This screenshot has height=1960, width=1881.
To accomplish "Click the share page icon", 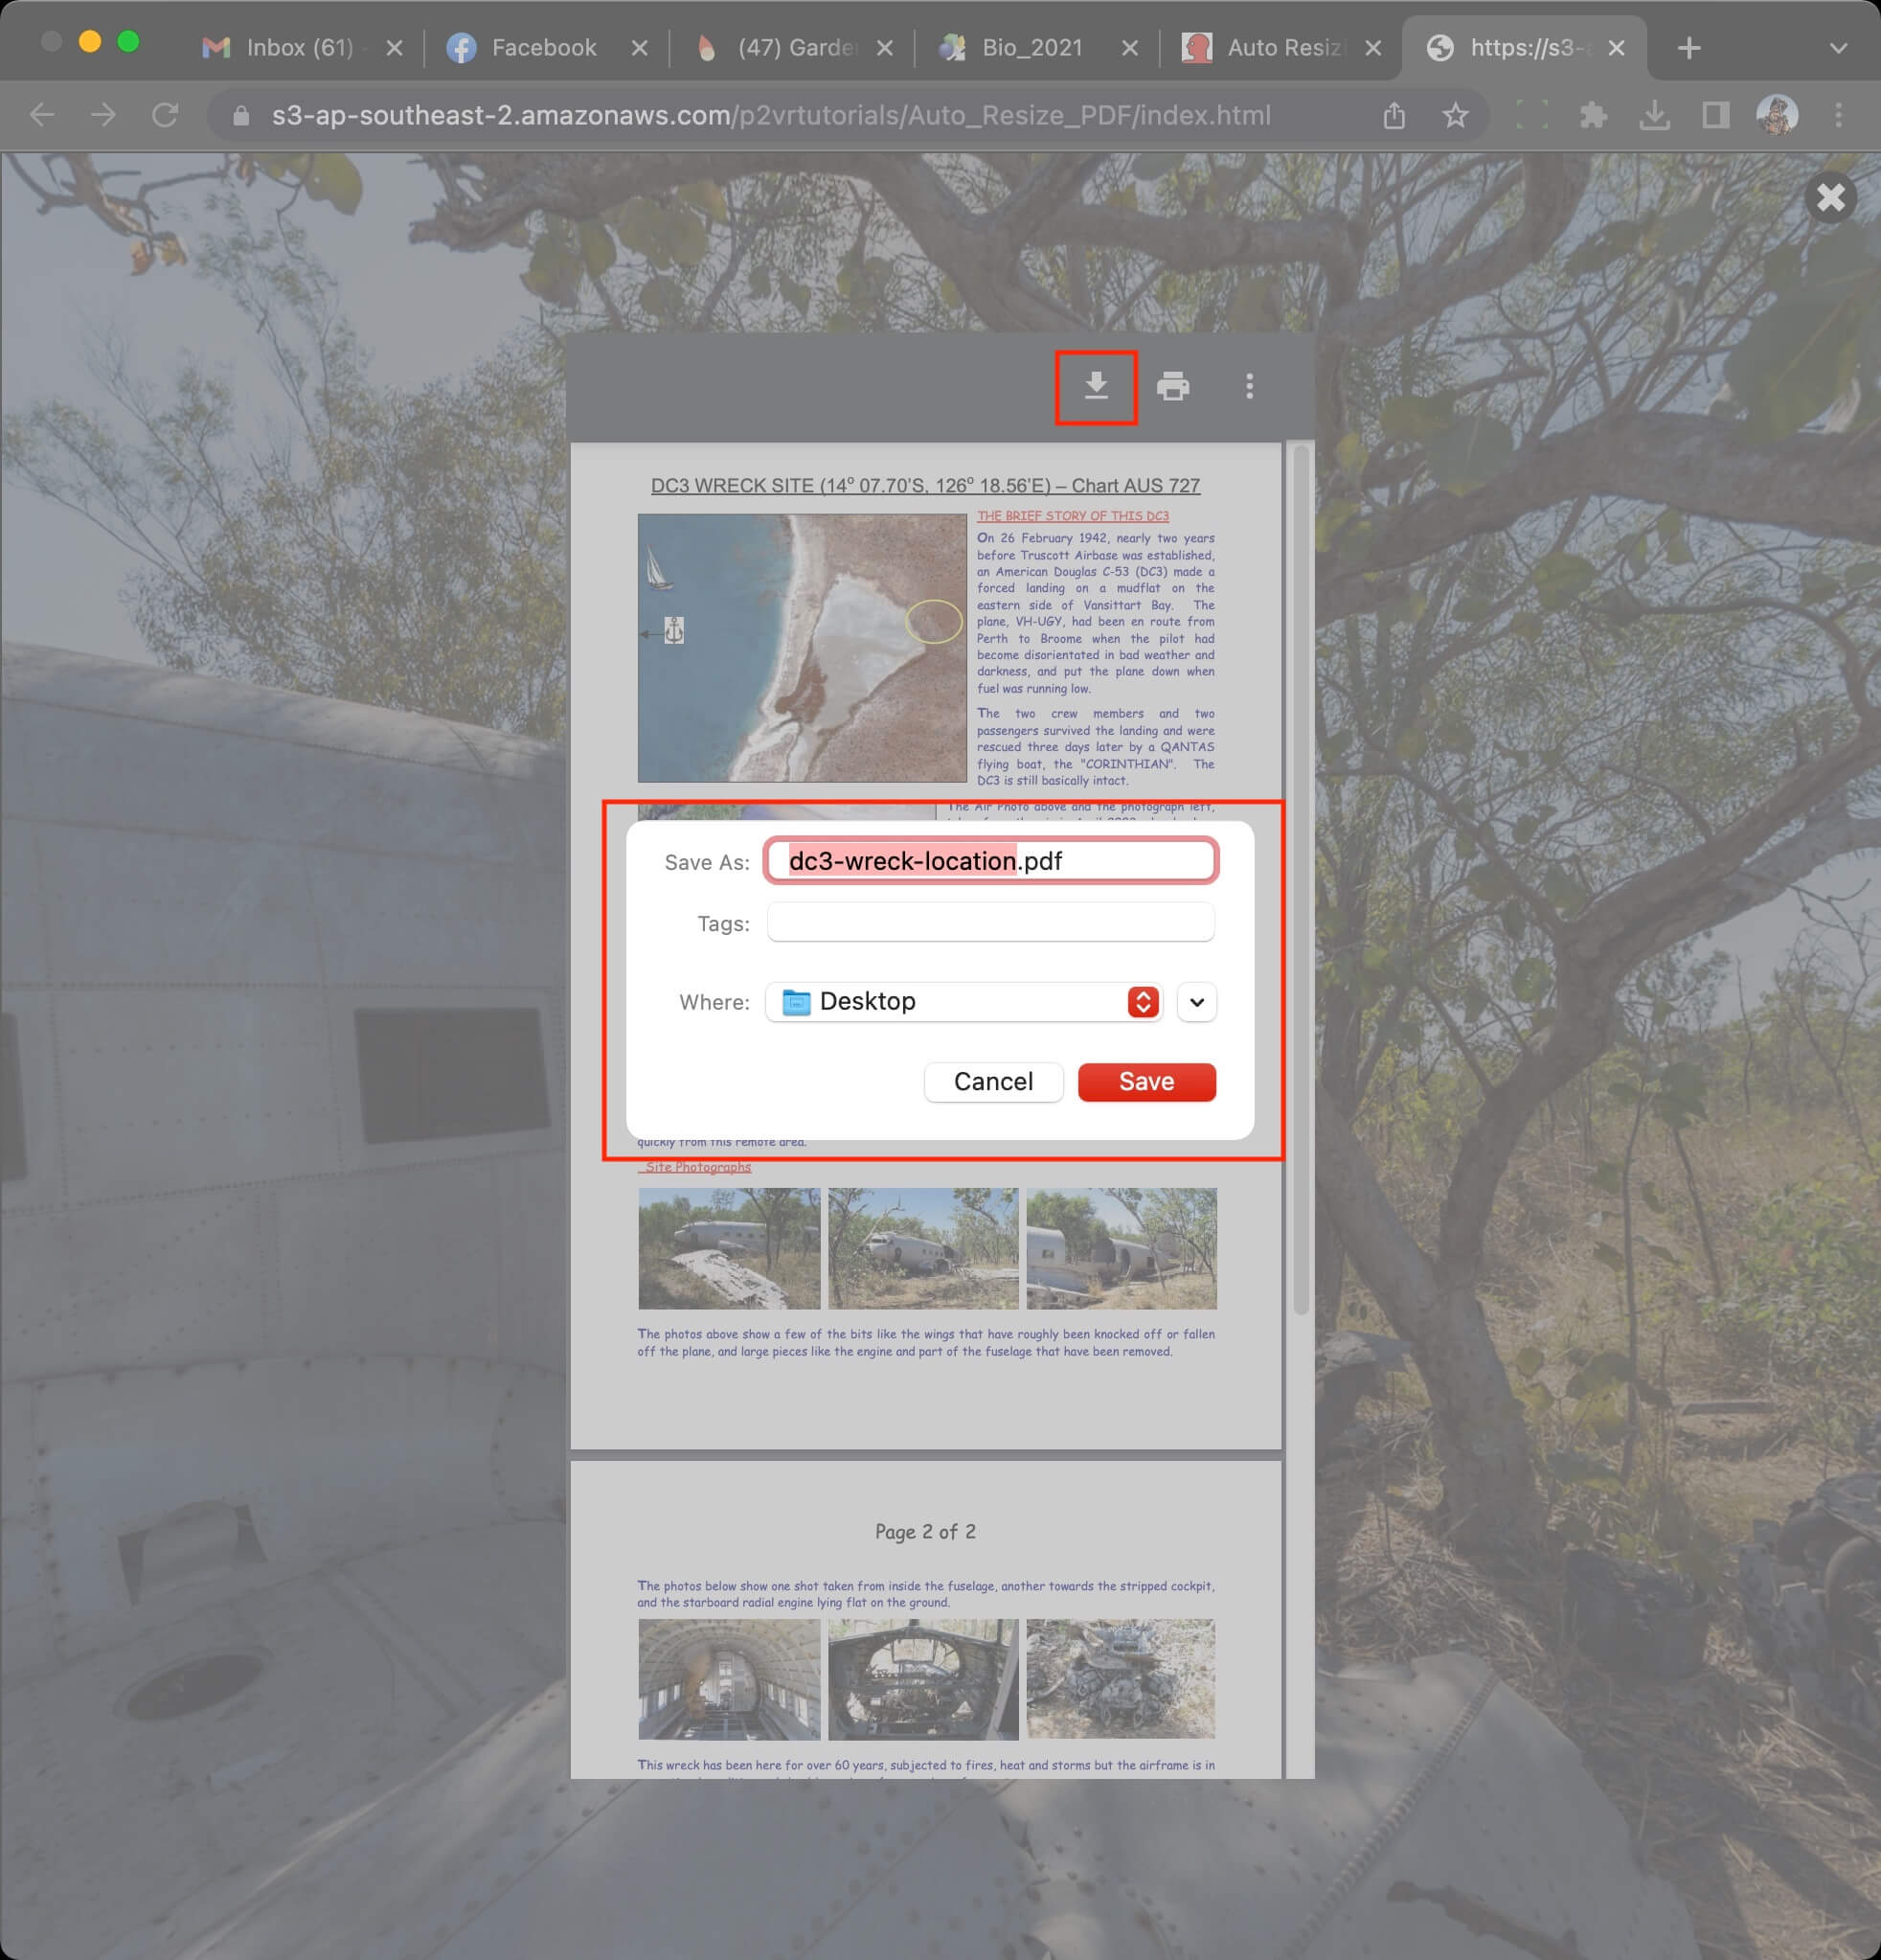I will point(1394,116).
